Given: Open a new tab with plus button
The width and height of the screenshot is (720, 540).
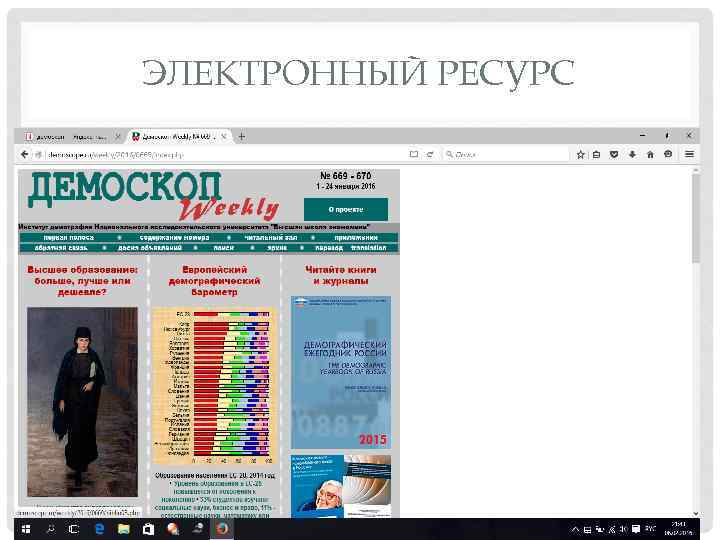Looking at the screenshot, I should [x=242, y=136].
